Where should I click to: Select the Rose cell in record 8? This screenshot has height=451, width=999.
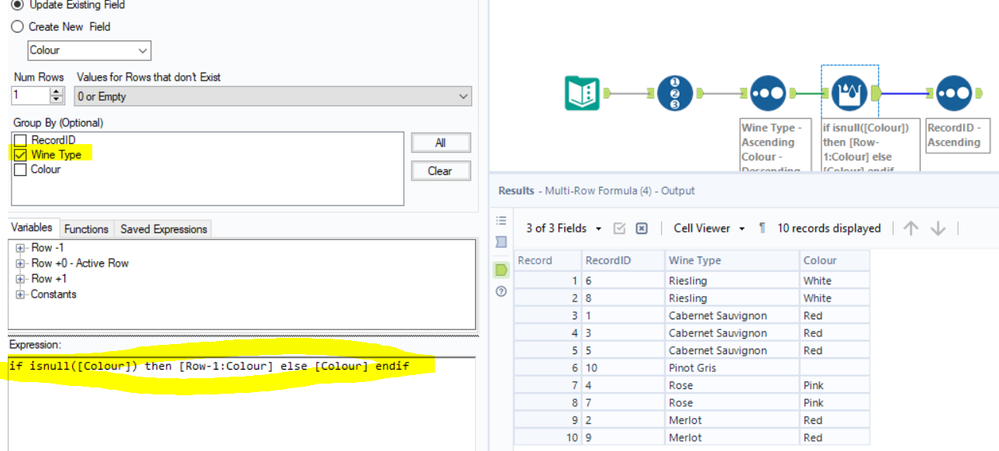pyautogui.click(x=731, y=403)
